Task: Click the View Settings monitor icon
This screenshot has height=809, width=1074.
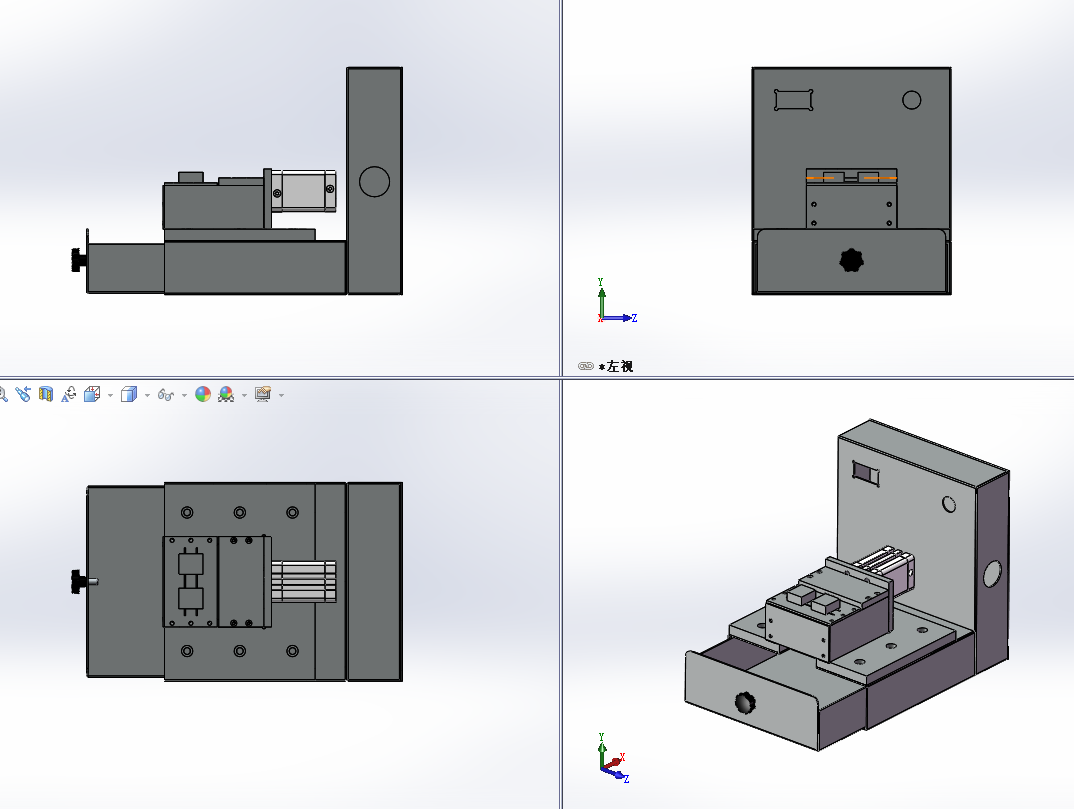Action: tap(263, 395)
